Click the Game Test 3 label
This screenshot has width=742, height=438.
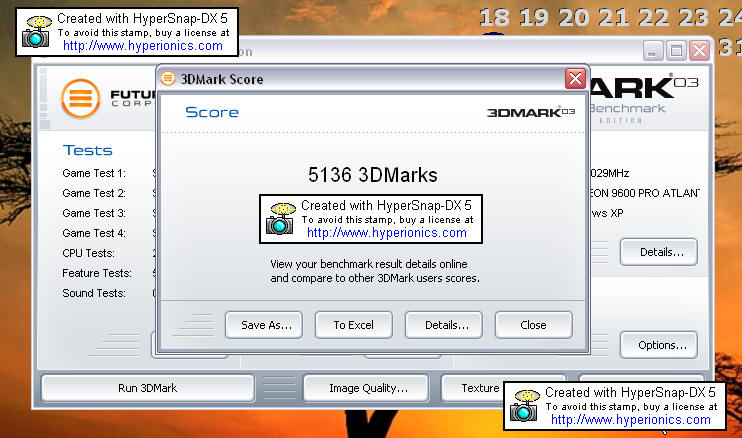94,213
